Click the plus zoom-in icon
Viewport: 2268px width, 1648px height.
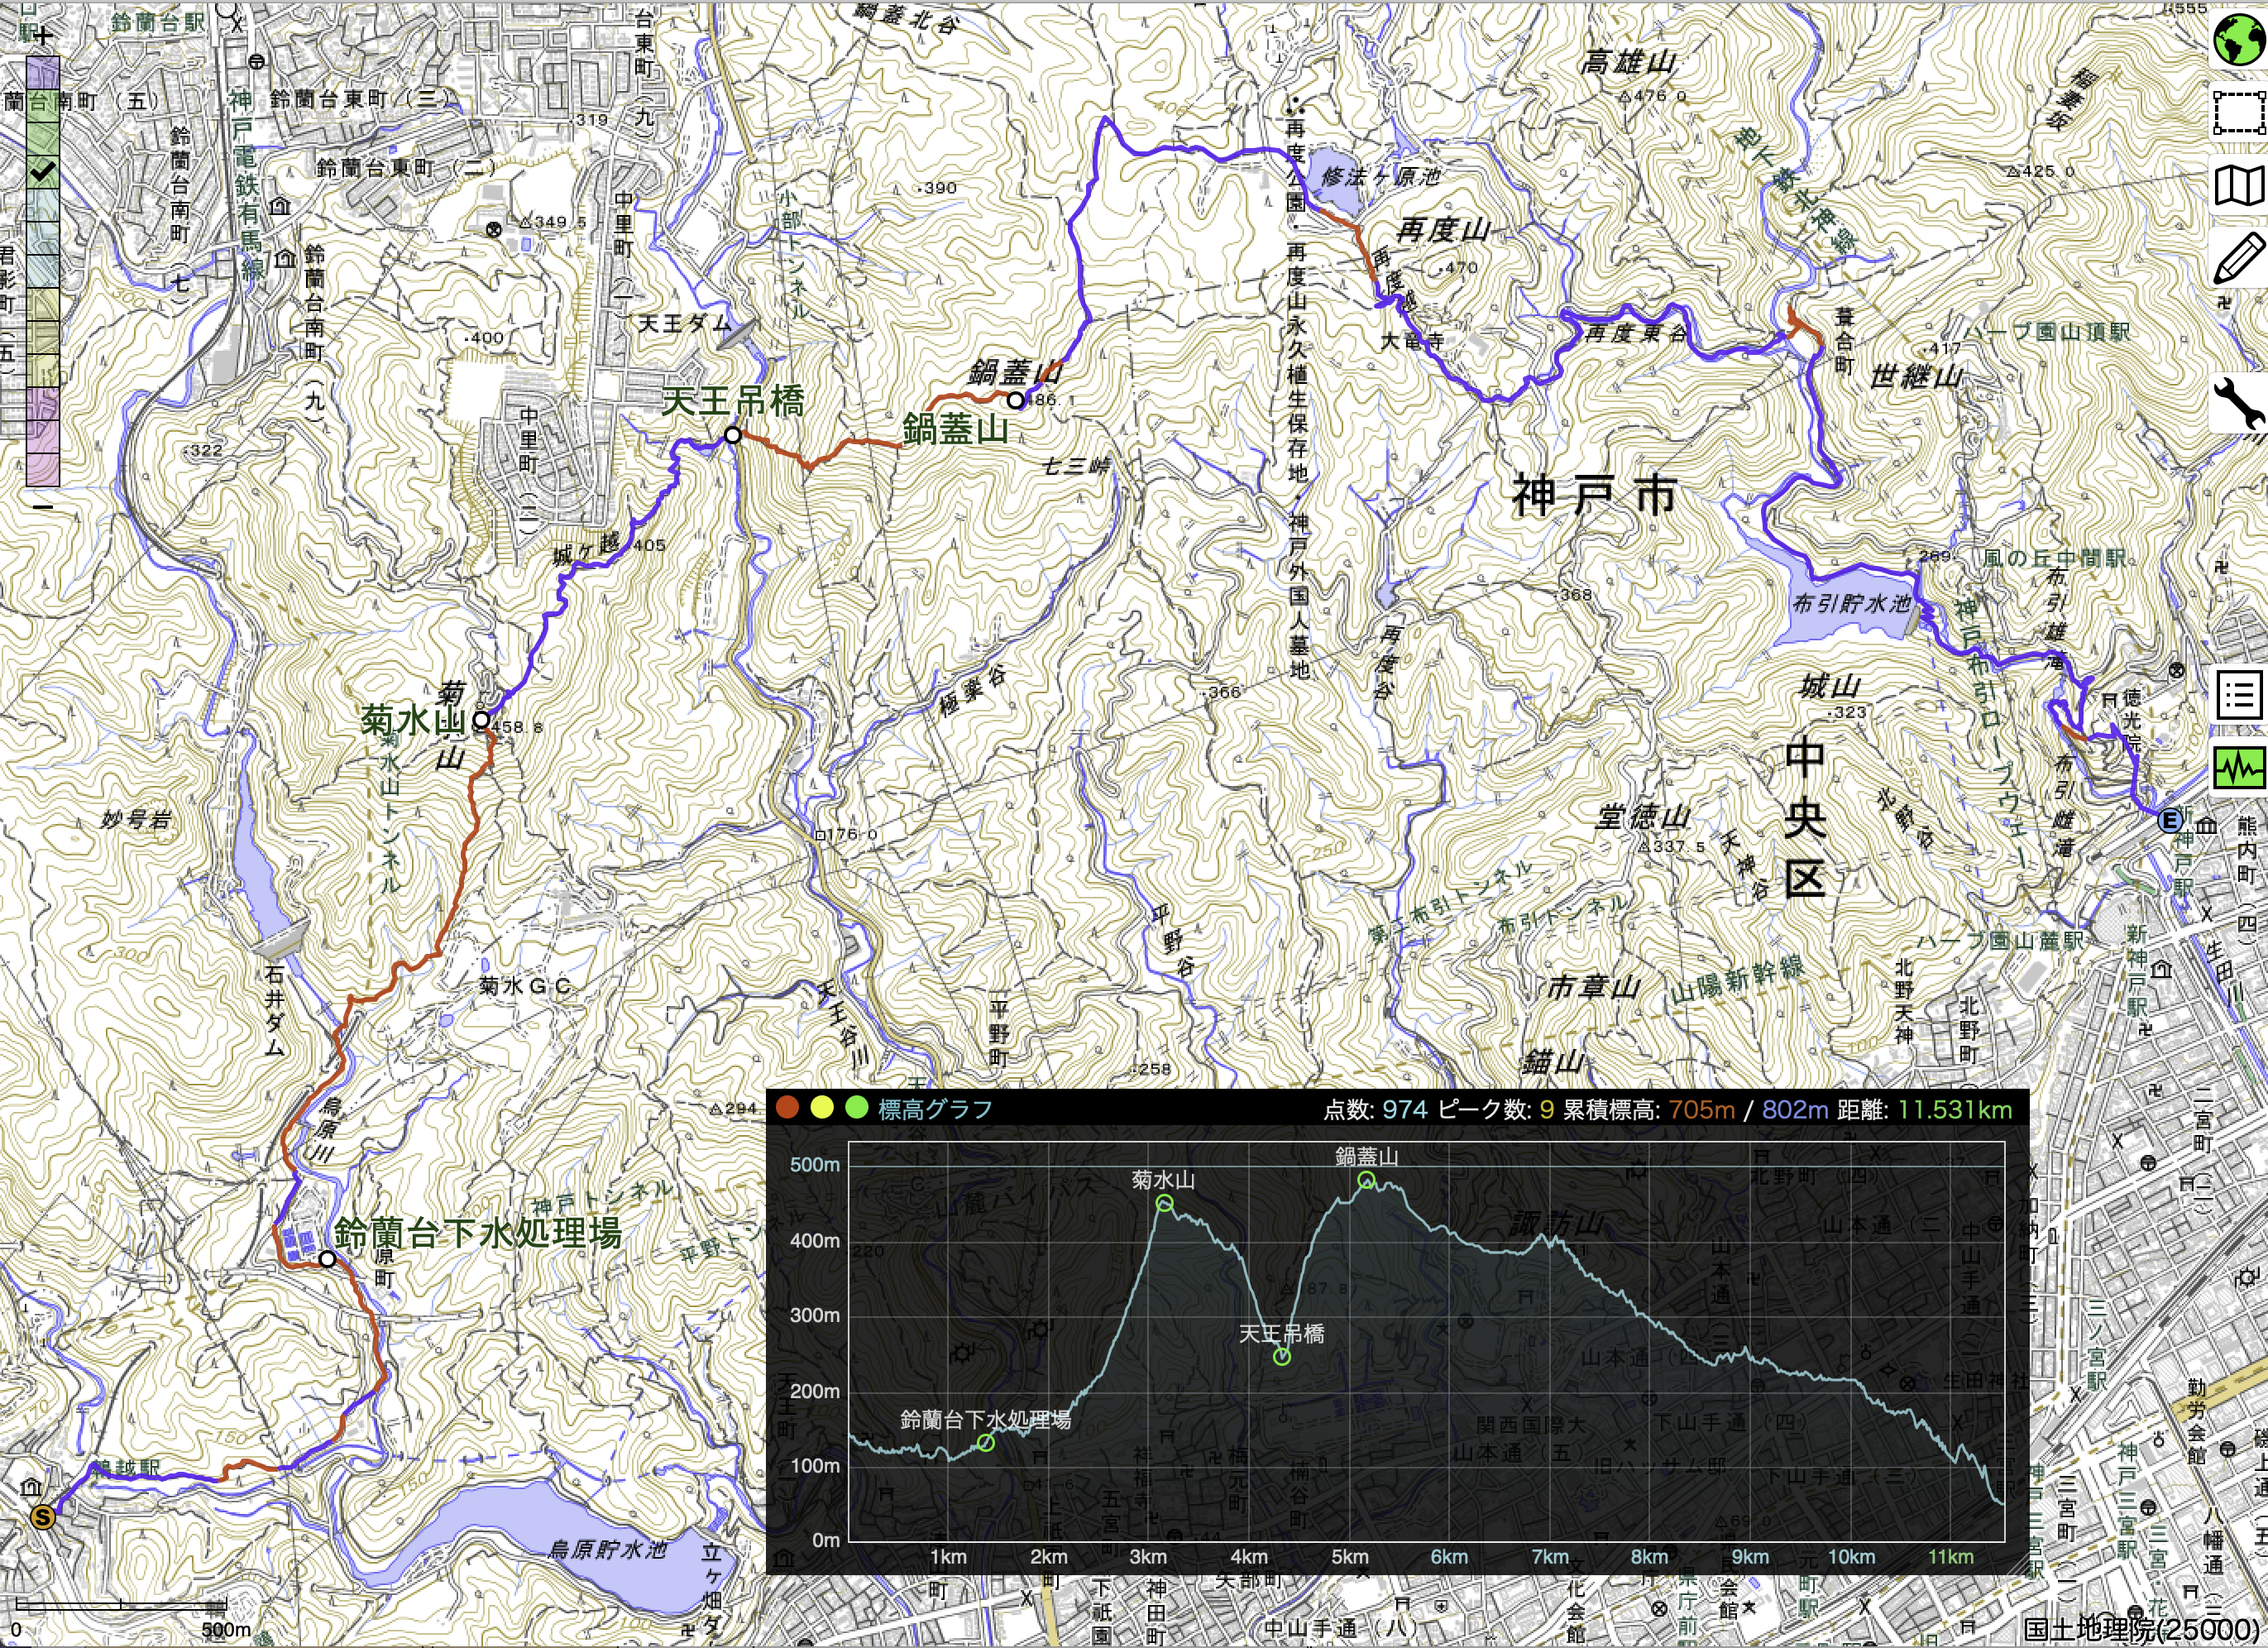pyautogui.click(x=42, y=36)
